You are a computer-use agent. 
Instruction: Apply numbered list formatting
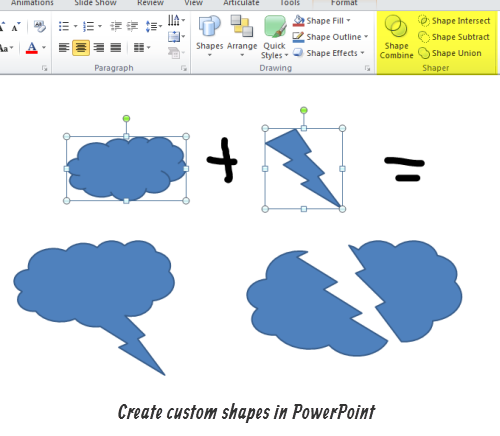88,26
